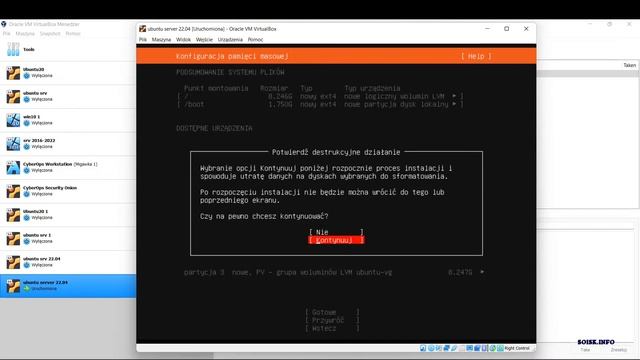Open the Maszyna menu in VirtualBox Manager
The width and height of the screenshot is (640, 360).
(25, 33)
